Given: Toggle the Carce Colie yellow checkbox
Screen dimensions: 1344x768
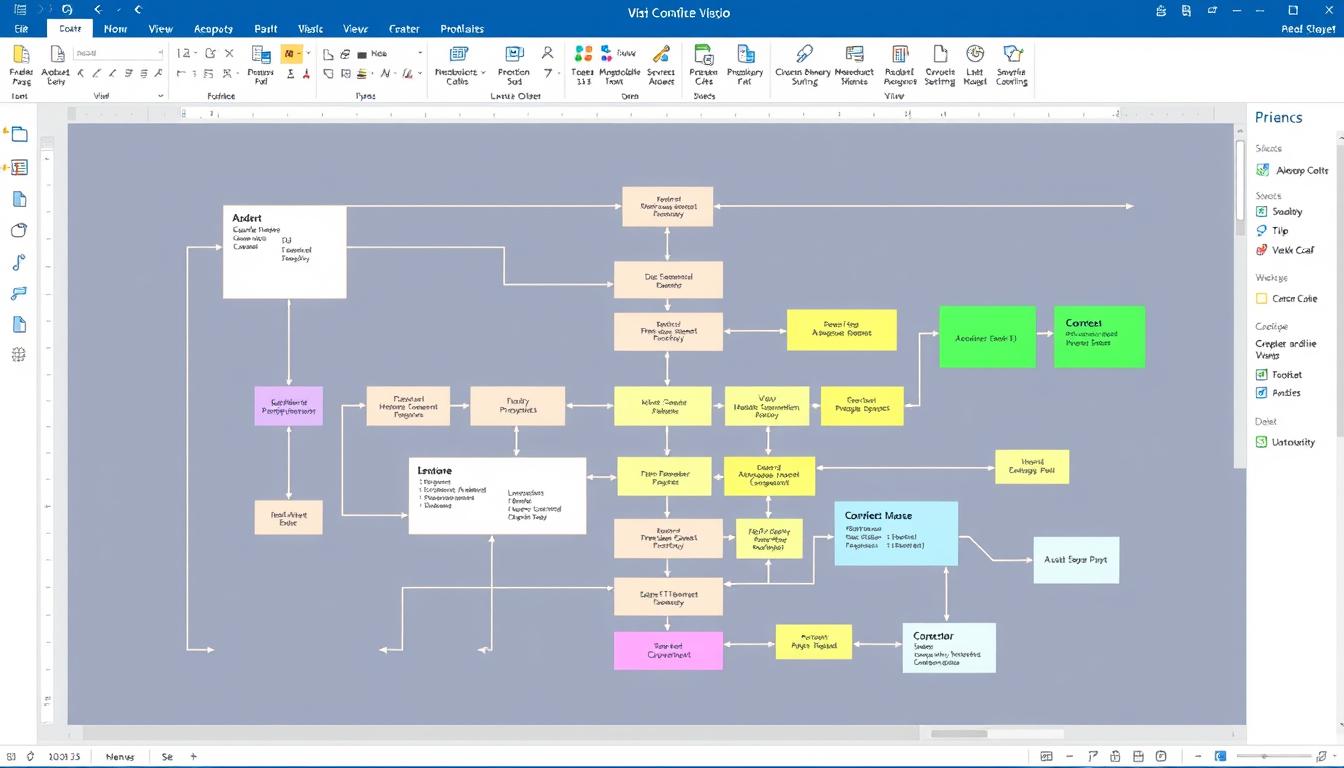Looking at the screenshot, I should pyautogui.click(x=1262, y=298).
